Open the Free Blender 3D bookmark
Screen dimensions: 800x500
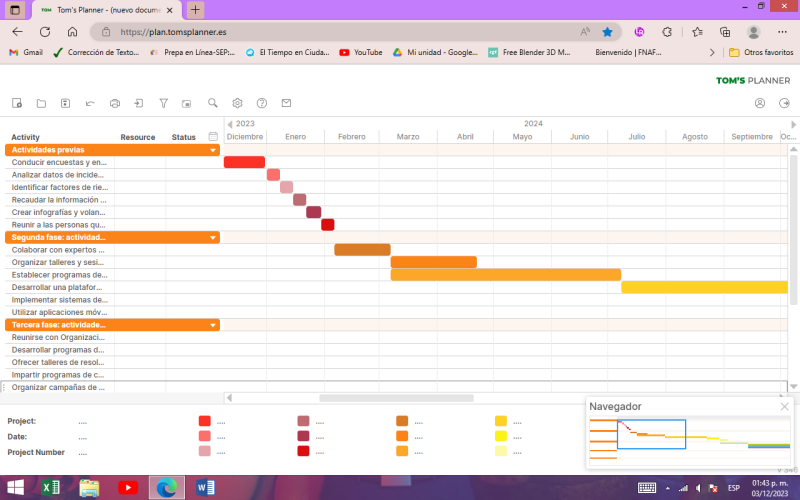(x=529, y=52)
